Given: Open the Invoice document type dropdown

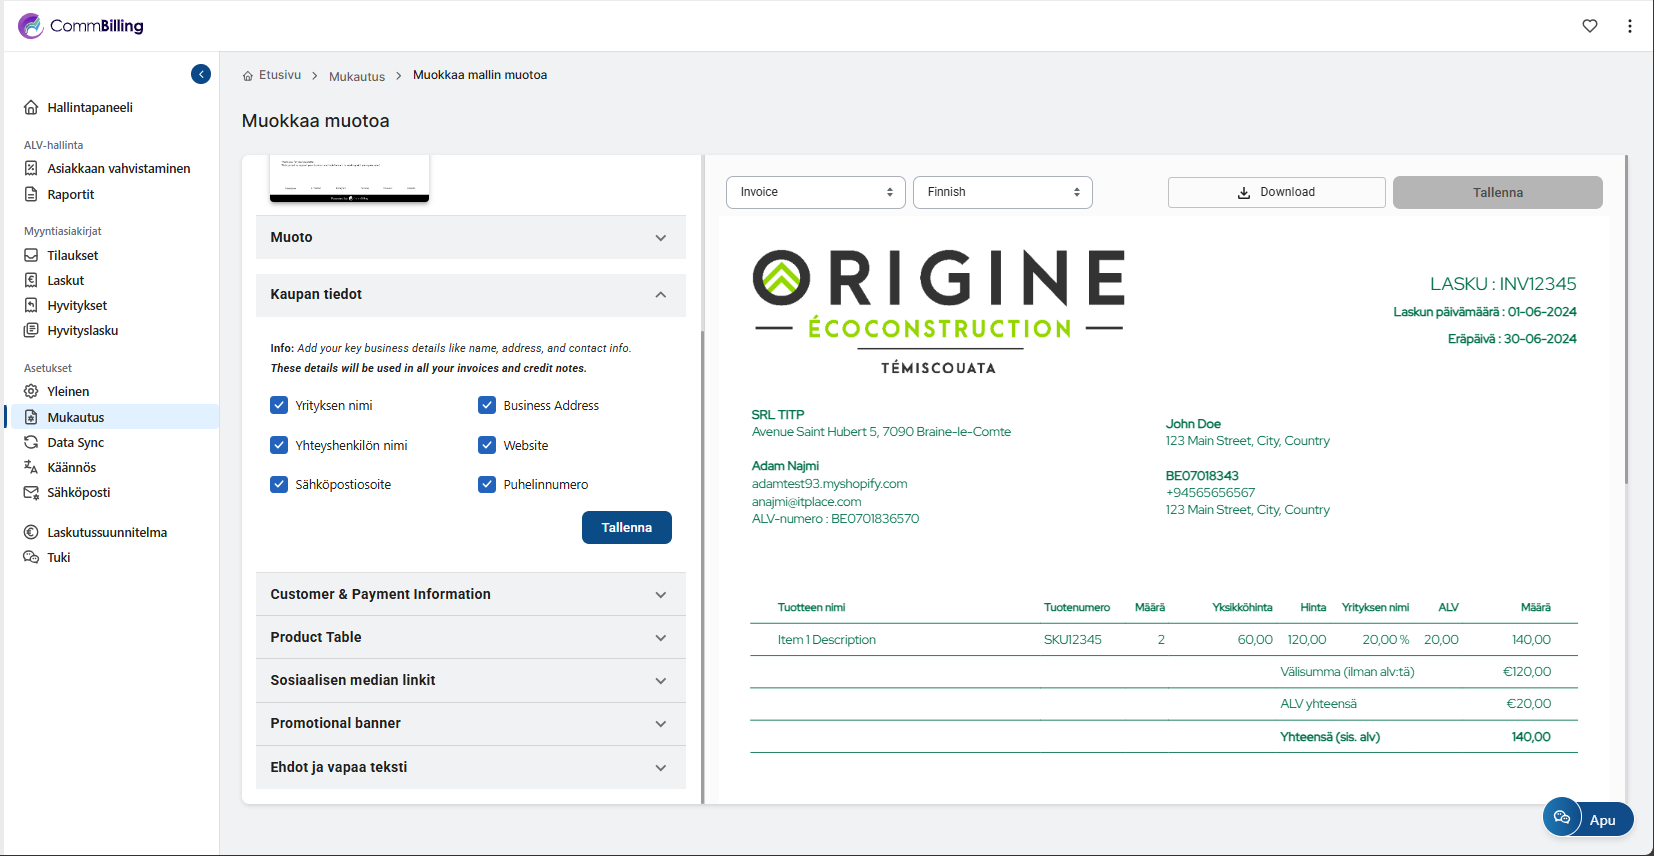Looking at the screenshot, I should (815, 192).
